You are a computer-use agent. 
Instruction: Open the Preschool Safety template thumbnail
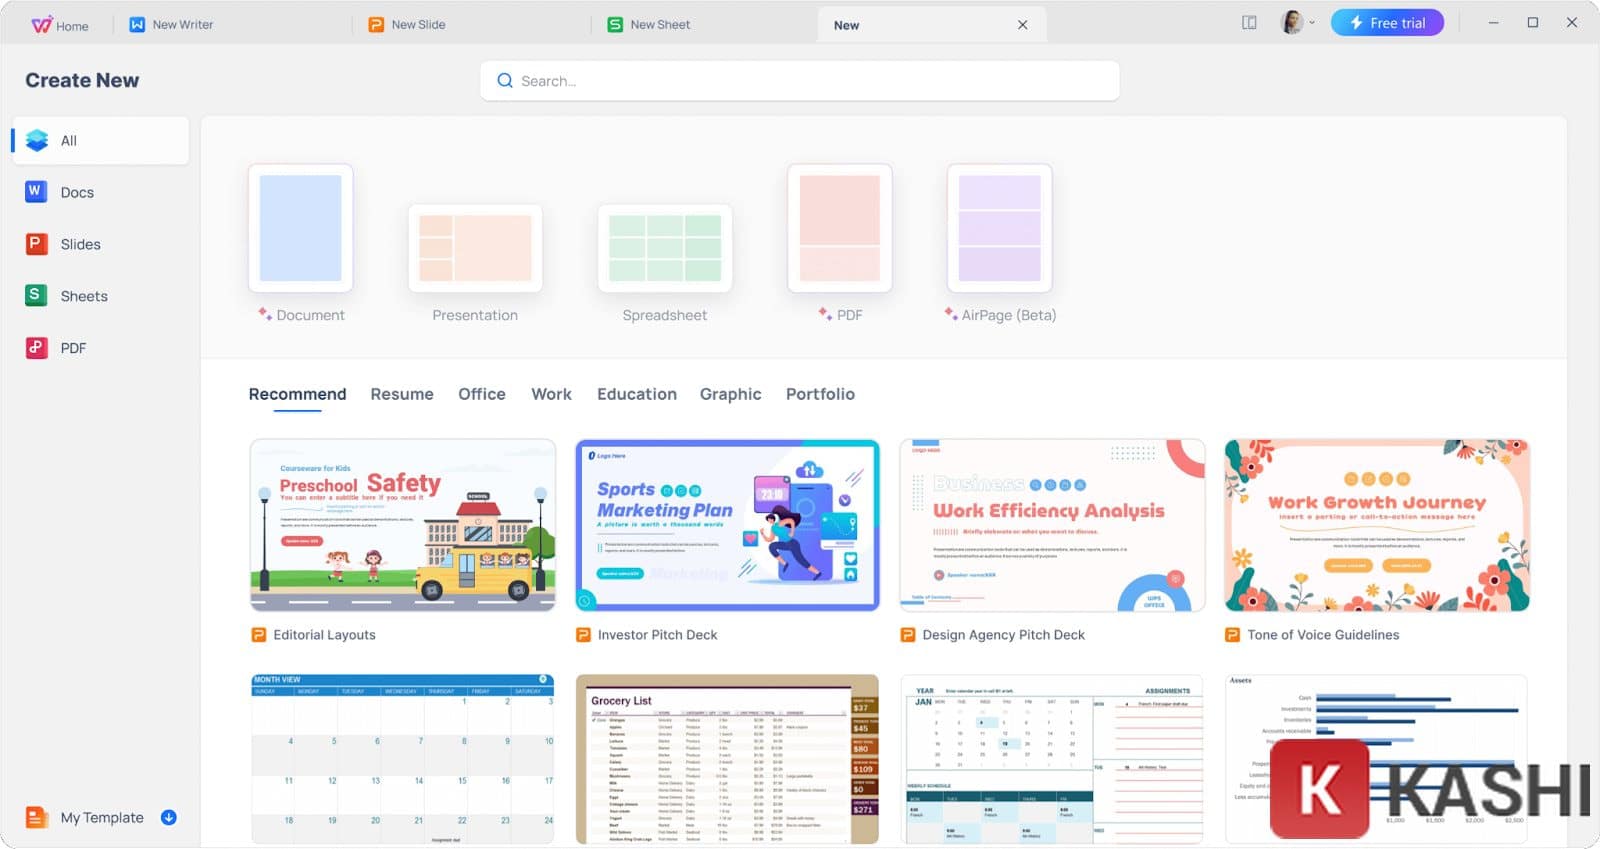tap(403, 525)
